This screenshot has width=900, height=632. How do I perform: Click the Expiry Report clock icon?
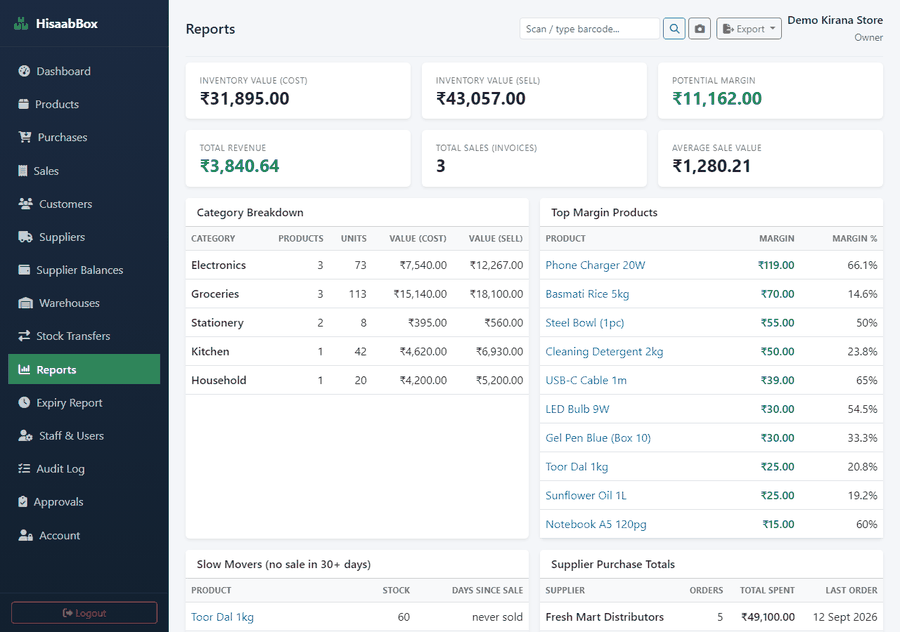coord(24,402)
